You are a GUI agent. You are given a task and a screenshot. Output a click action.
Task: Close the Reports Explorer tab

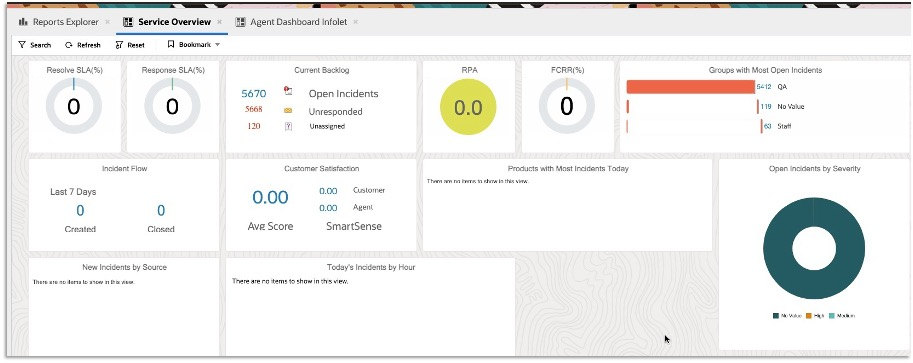pyautogui.click(x=107, y=22)
